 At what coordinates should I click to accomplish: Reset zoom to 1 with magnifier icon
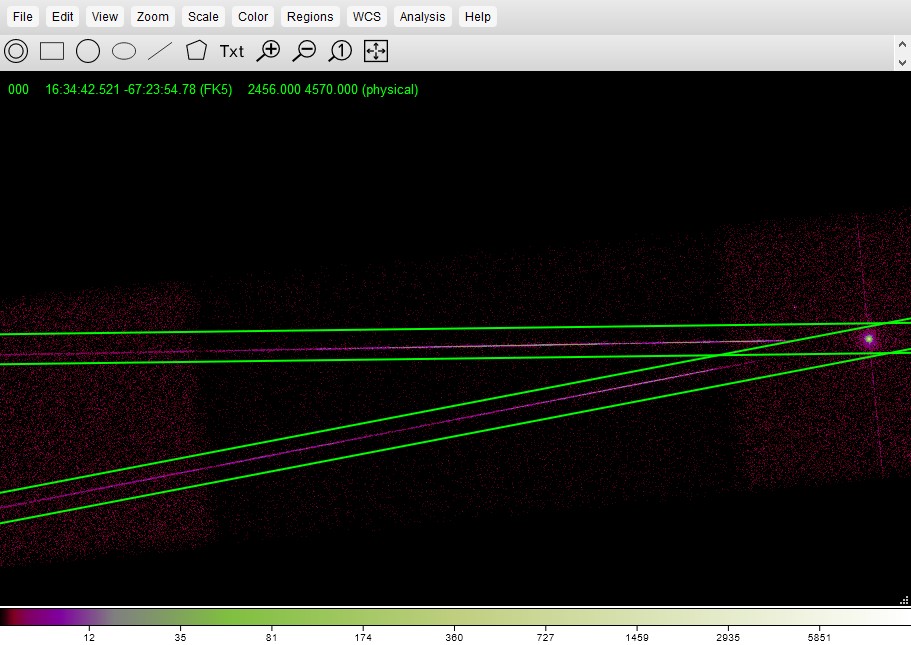click(x=340, y=51)
